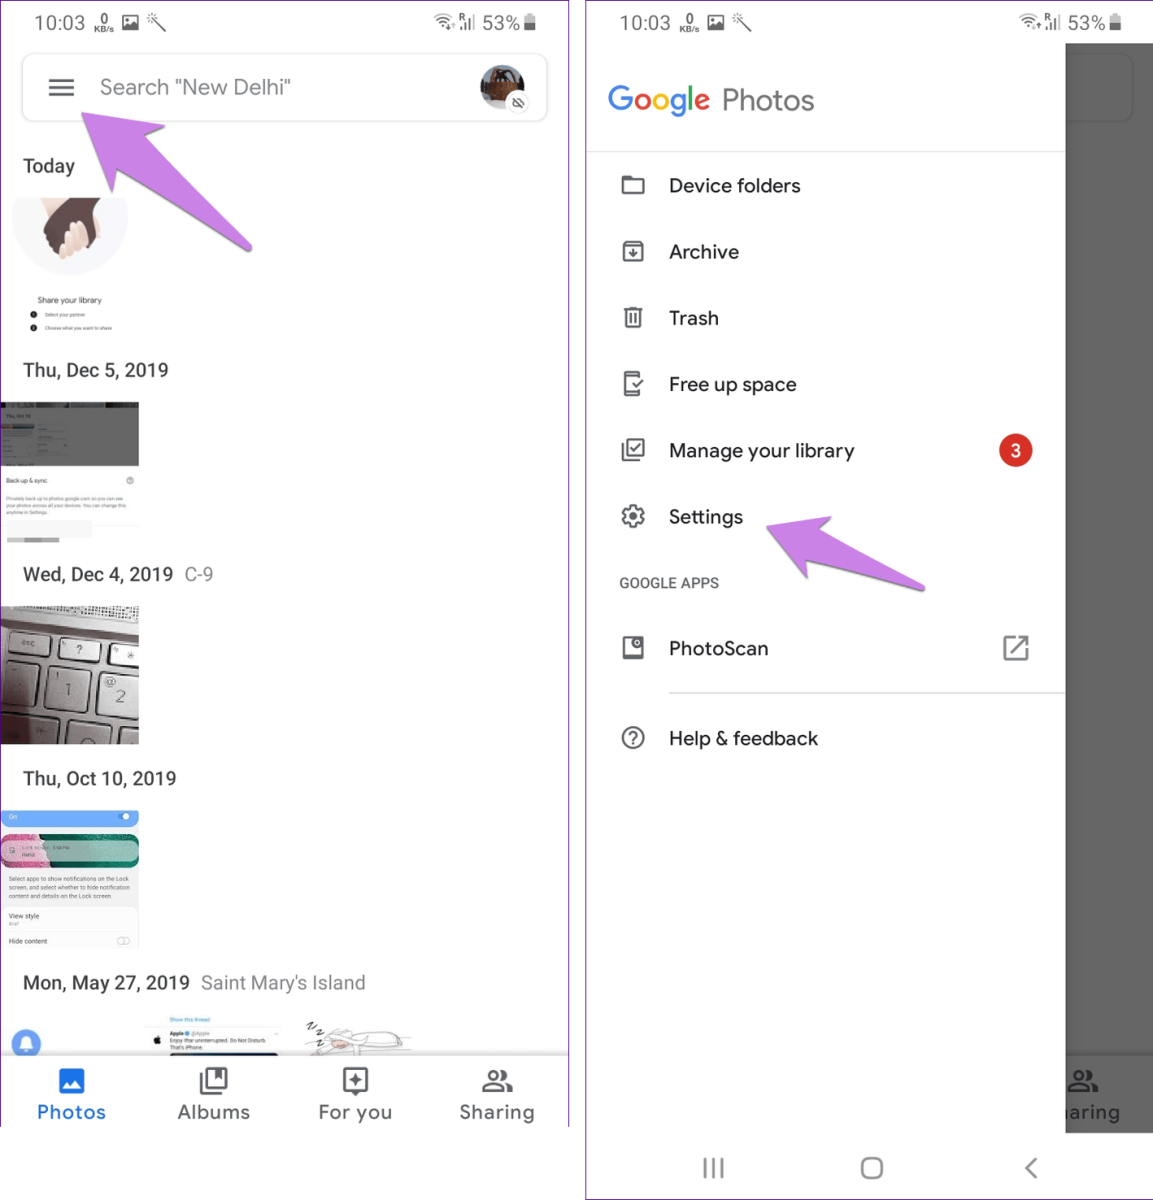Switch to the Albums tab
This screenshot has width=1153, height=1200.
[214, 1094]
